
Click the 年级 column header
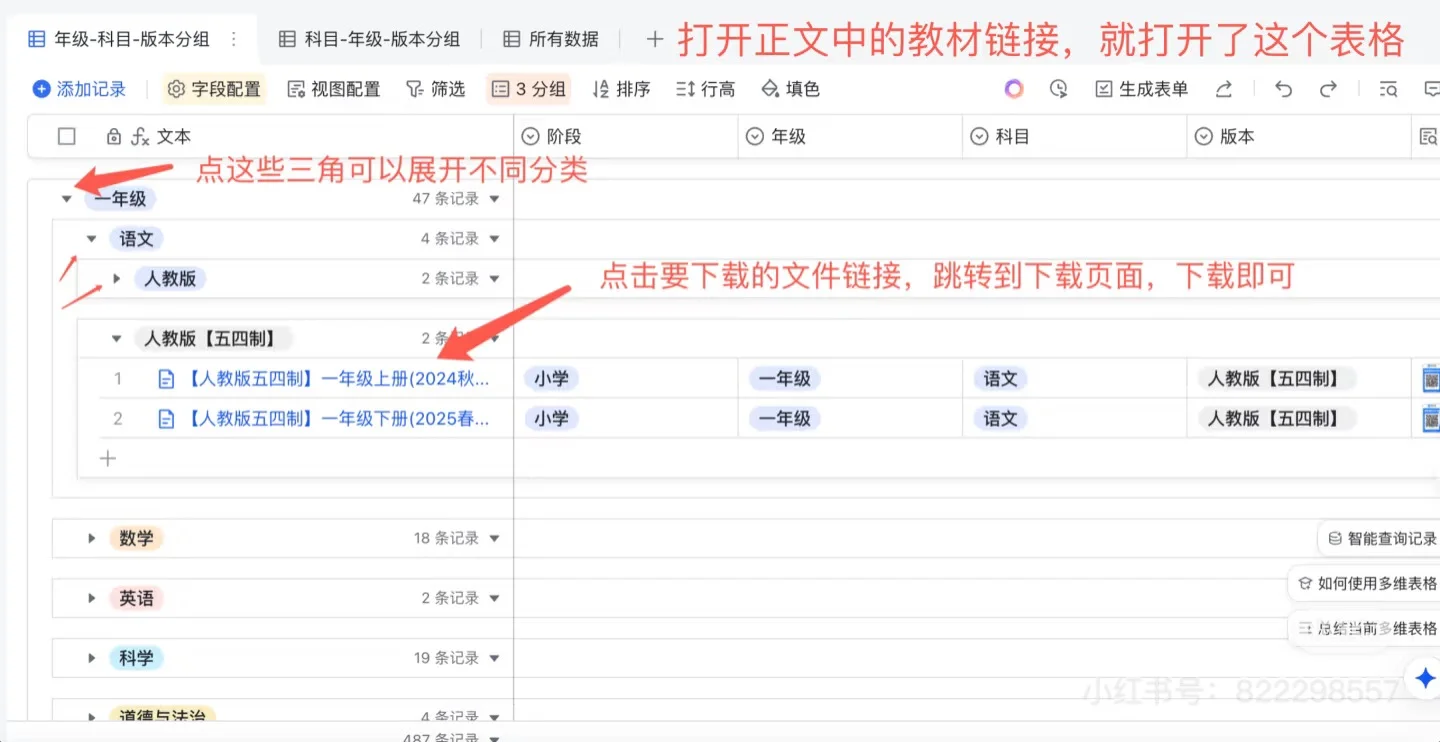coord(850,137)
